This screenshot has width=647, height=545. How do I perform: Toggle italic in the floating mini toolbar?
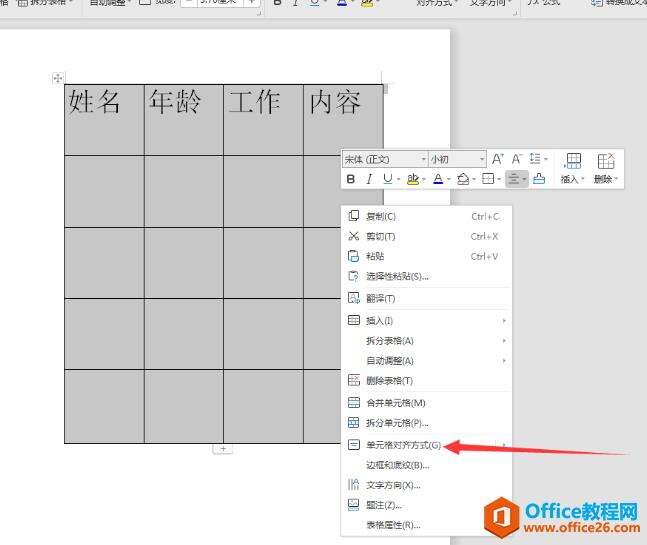pos(369,179)
